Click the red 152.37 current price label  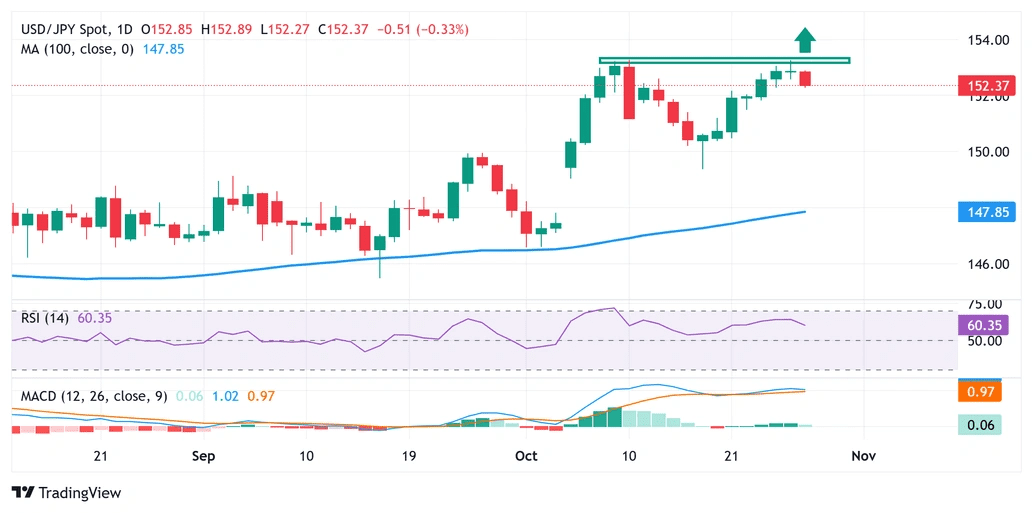[x=986, y=86]
